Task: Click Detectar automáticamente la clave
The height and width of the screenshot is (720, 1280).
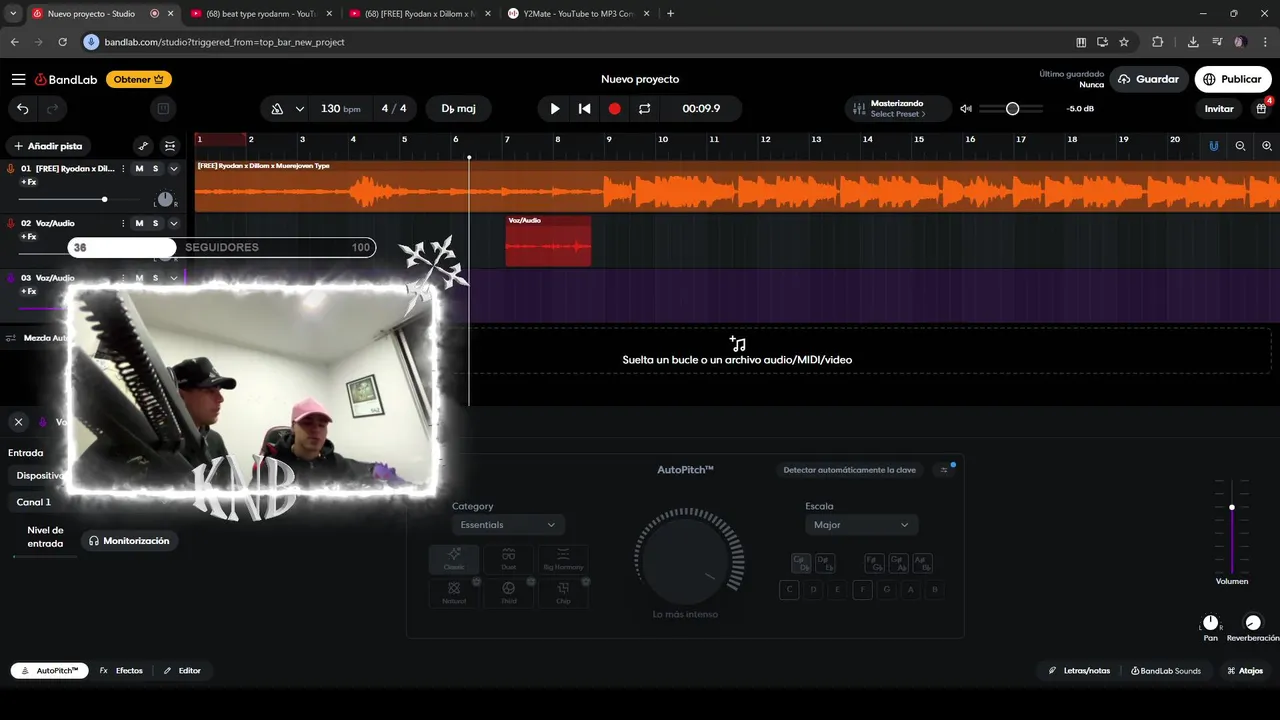Action: pyautogui.click(x=849, y=470)
